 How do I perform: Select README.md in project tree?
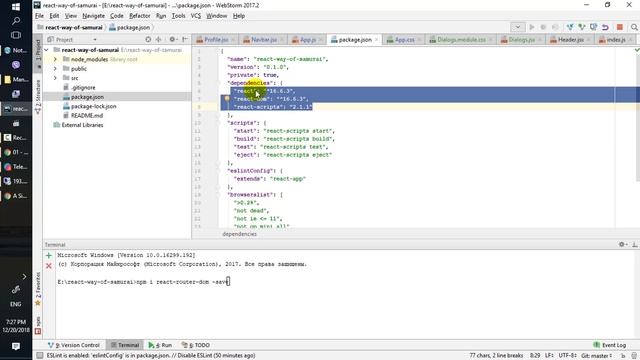87,116
